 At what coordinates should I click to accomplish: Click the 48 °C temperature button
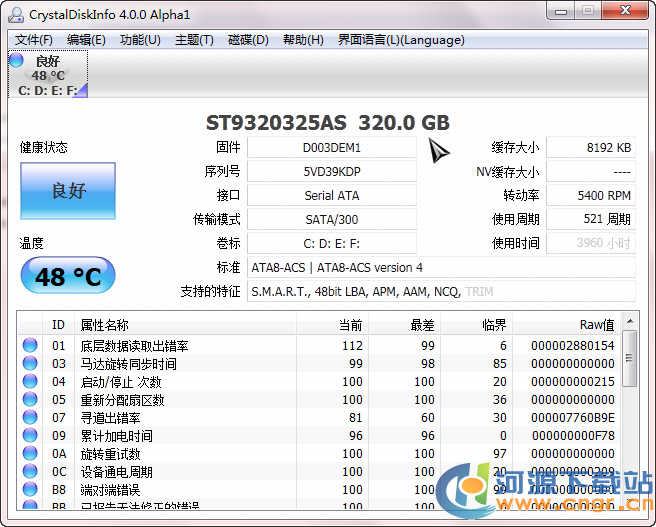pos(68,276)
